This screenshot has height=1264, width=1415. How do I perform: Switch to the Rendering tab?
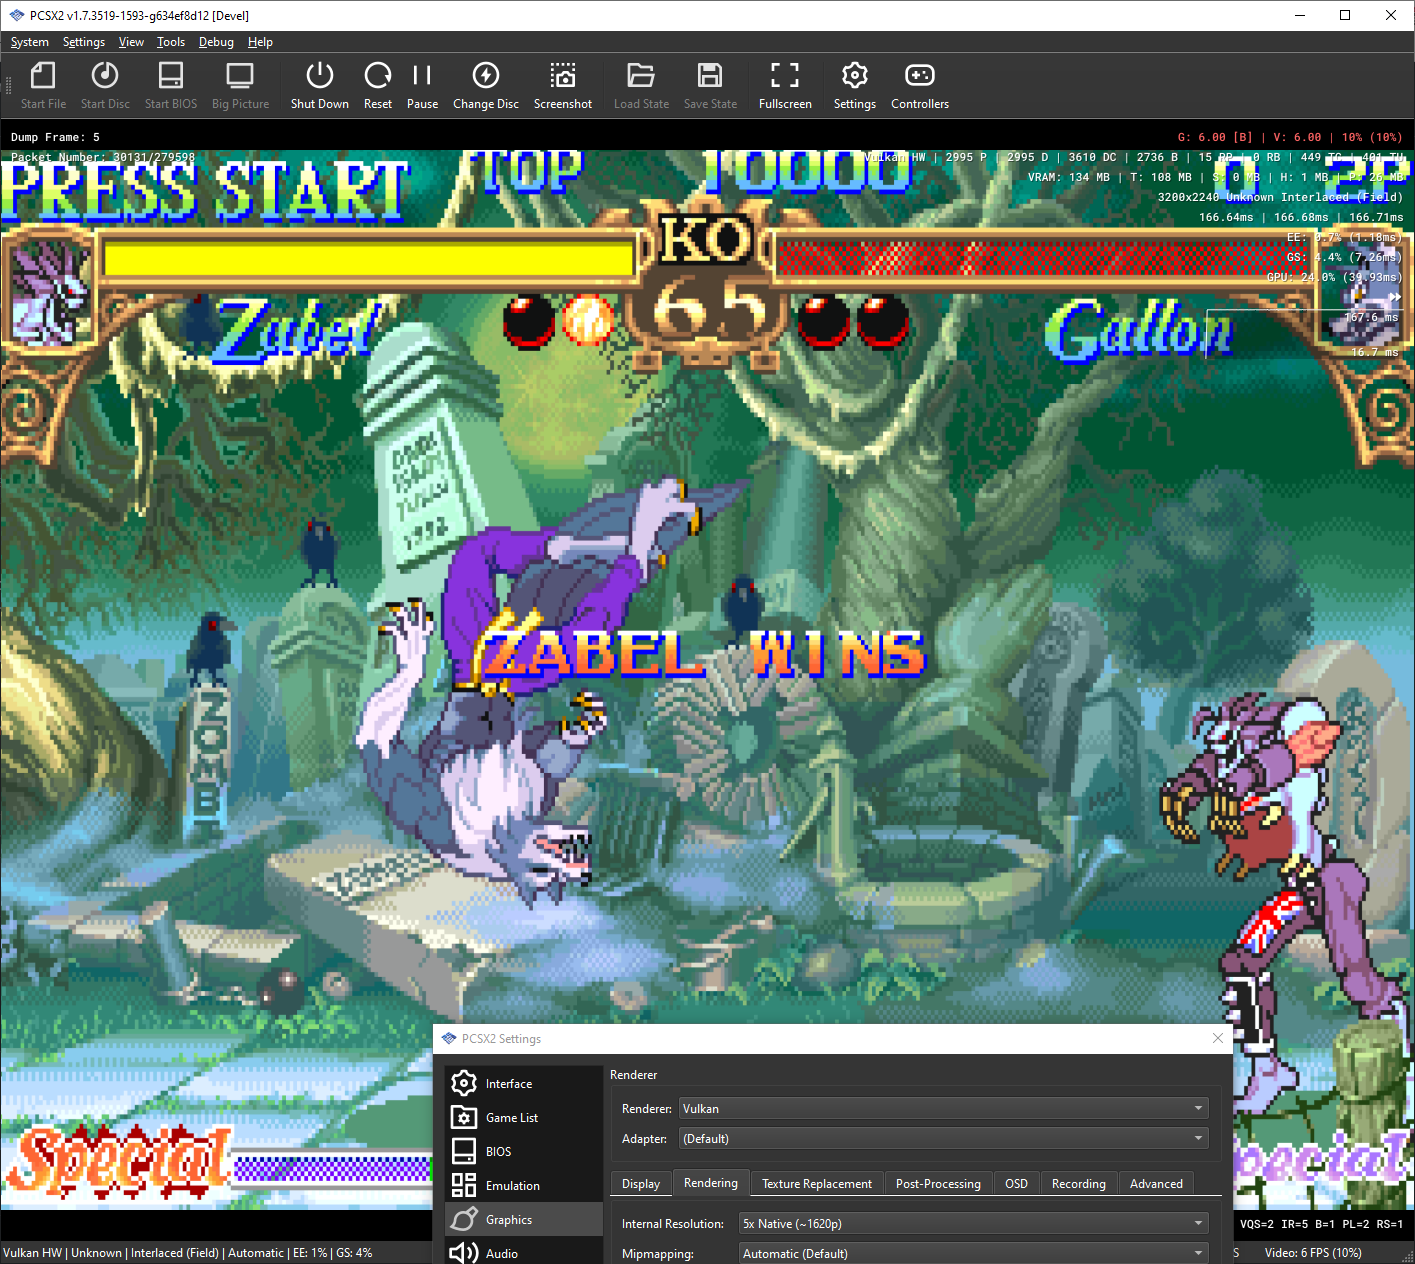[711, 1182]
